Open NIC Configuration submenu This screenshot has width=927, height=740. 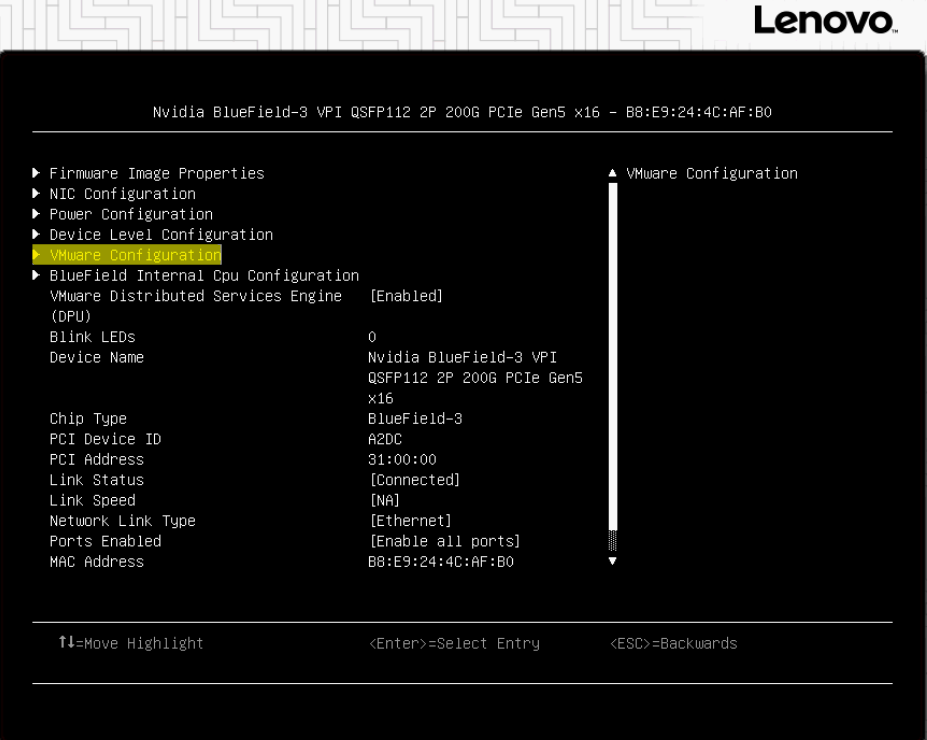122,194
